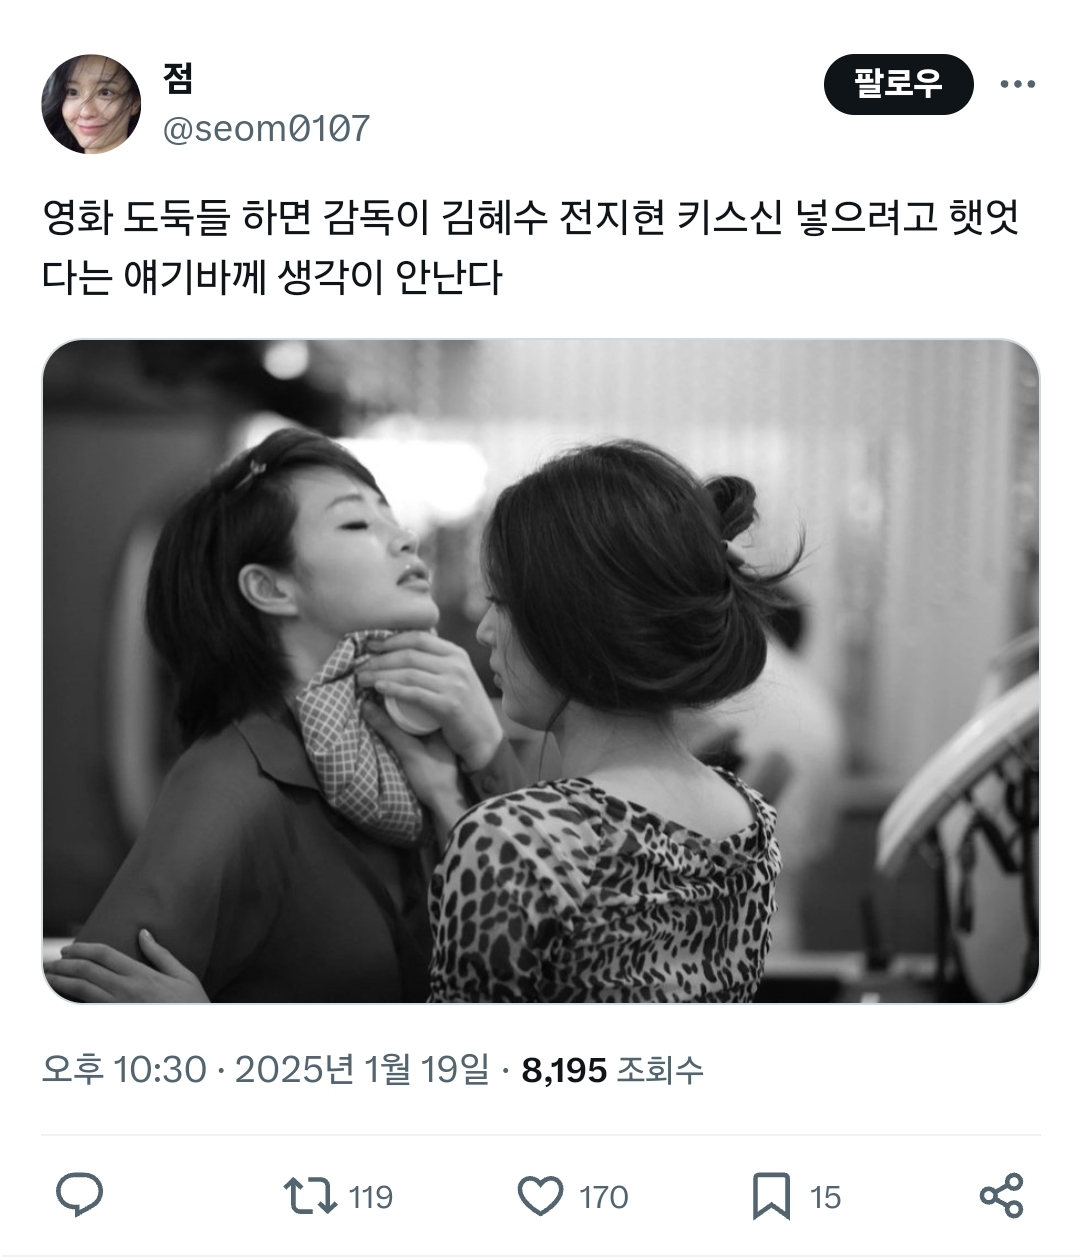This screenshot has width=1080, height=1260.
Task: Open the three-dot more options menu
Action: [x=1018, y=84]
